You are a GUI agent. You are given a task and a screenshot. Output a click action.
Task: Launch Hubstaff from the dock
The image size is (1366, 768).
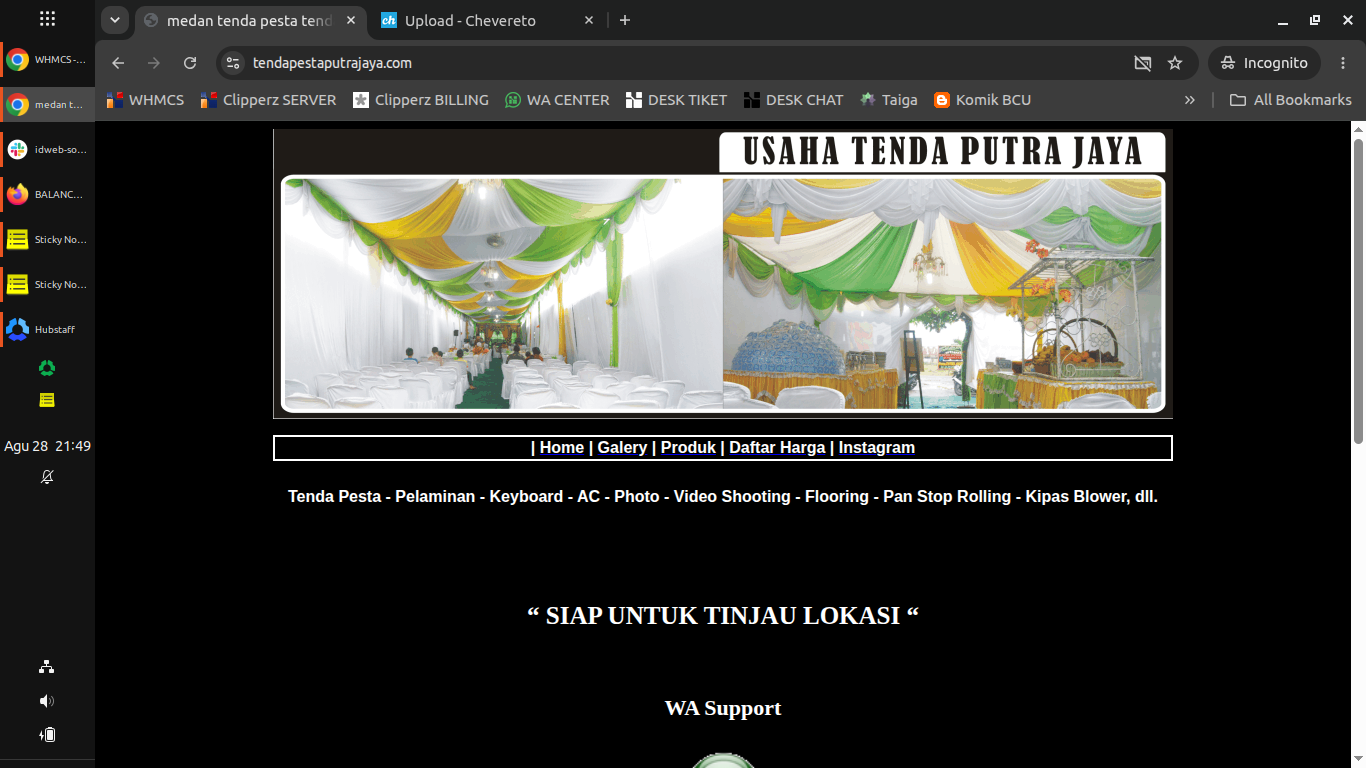coord(47,330)
